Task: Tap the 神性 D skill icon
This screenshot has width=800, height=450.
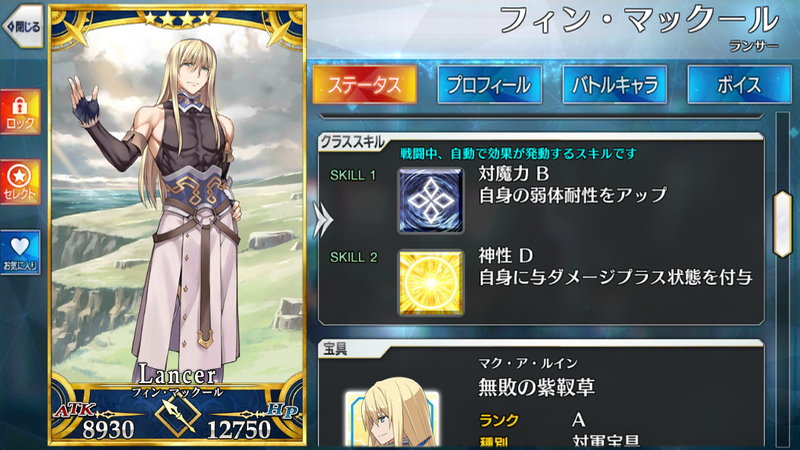Action: [x=431, y=282]
